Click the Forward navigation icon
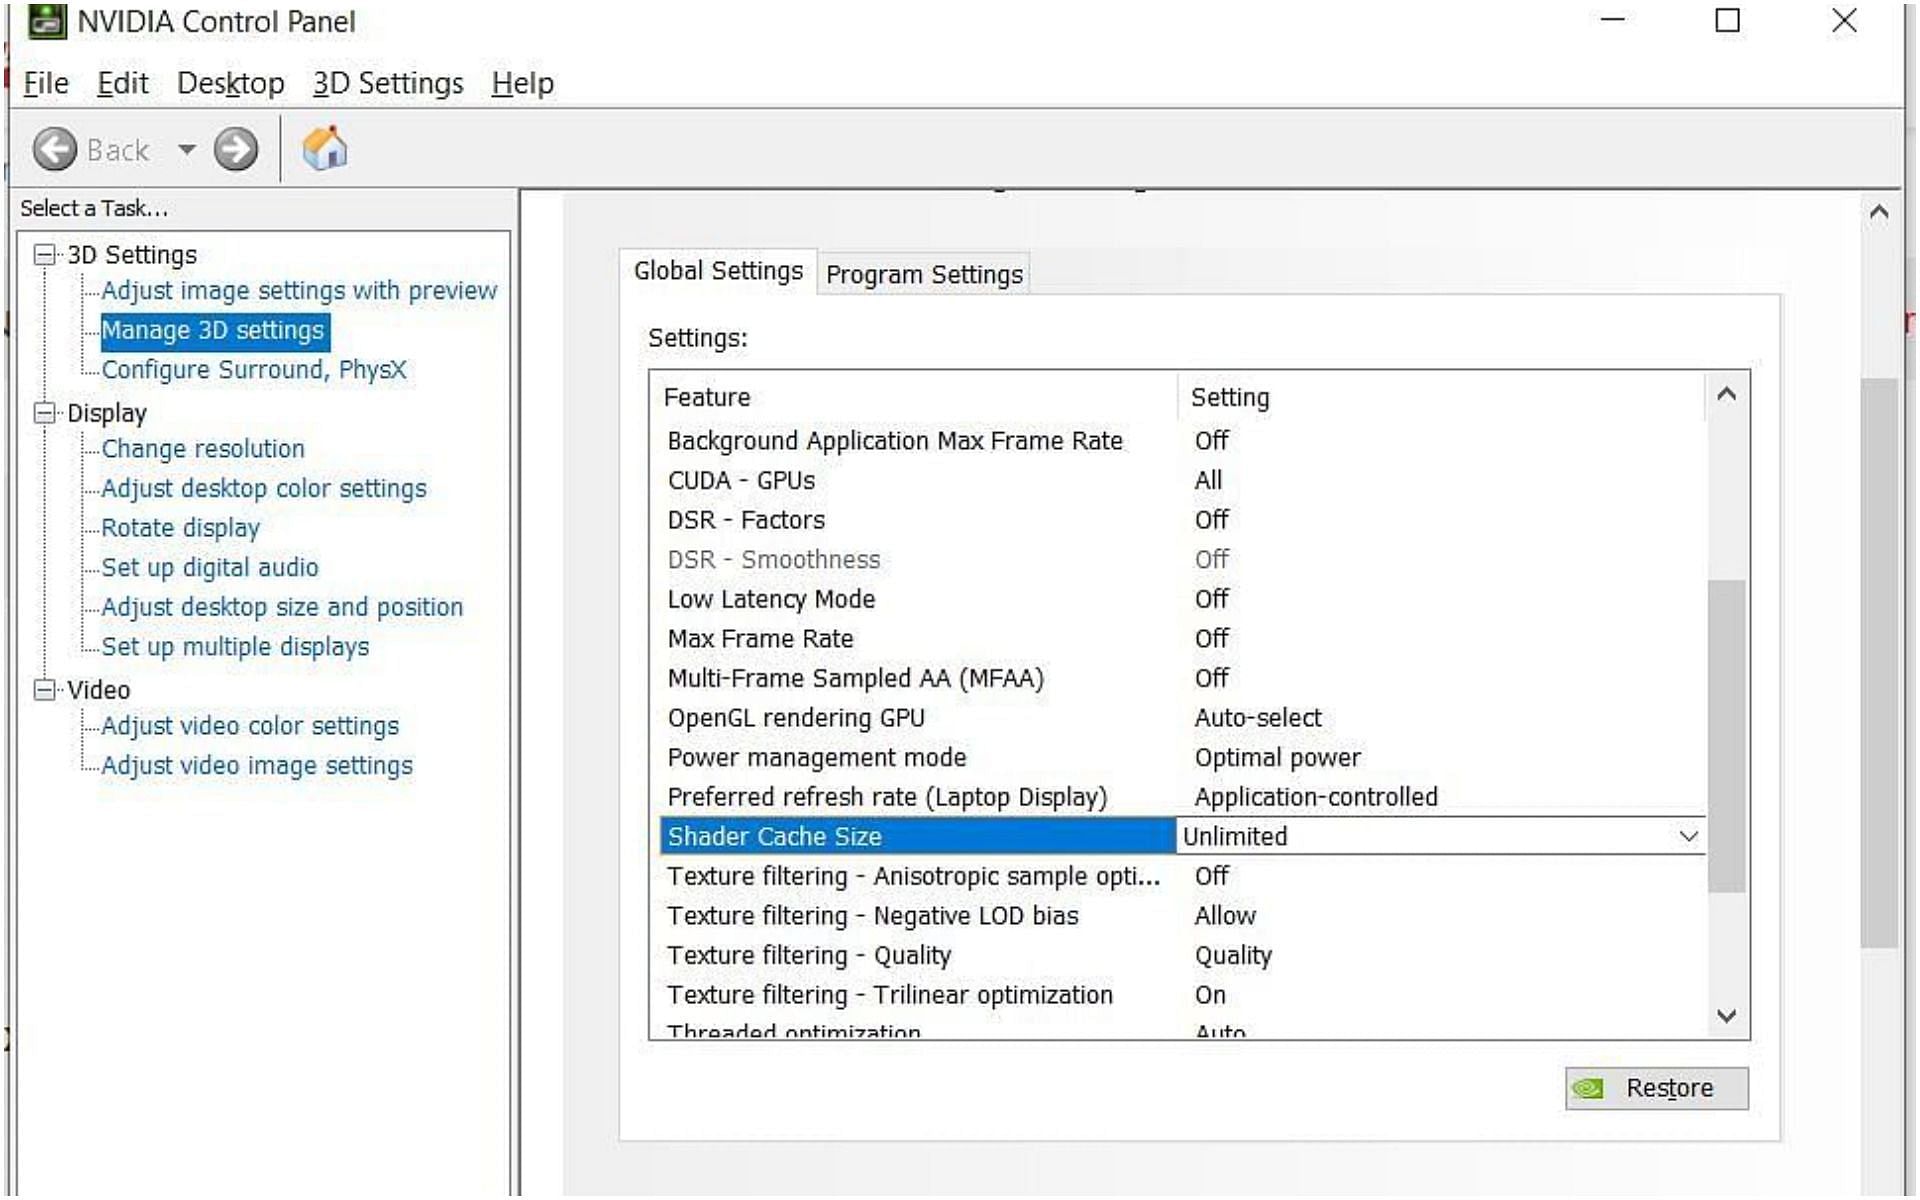Viewport: 1920px width, 1200px height. (x=238, y=148)
